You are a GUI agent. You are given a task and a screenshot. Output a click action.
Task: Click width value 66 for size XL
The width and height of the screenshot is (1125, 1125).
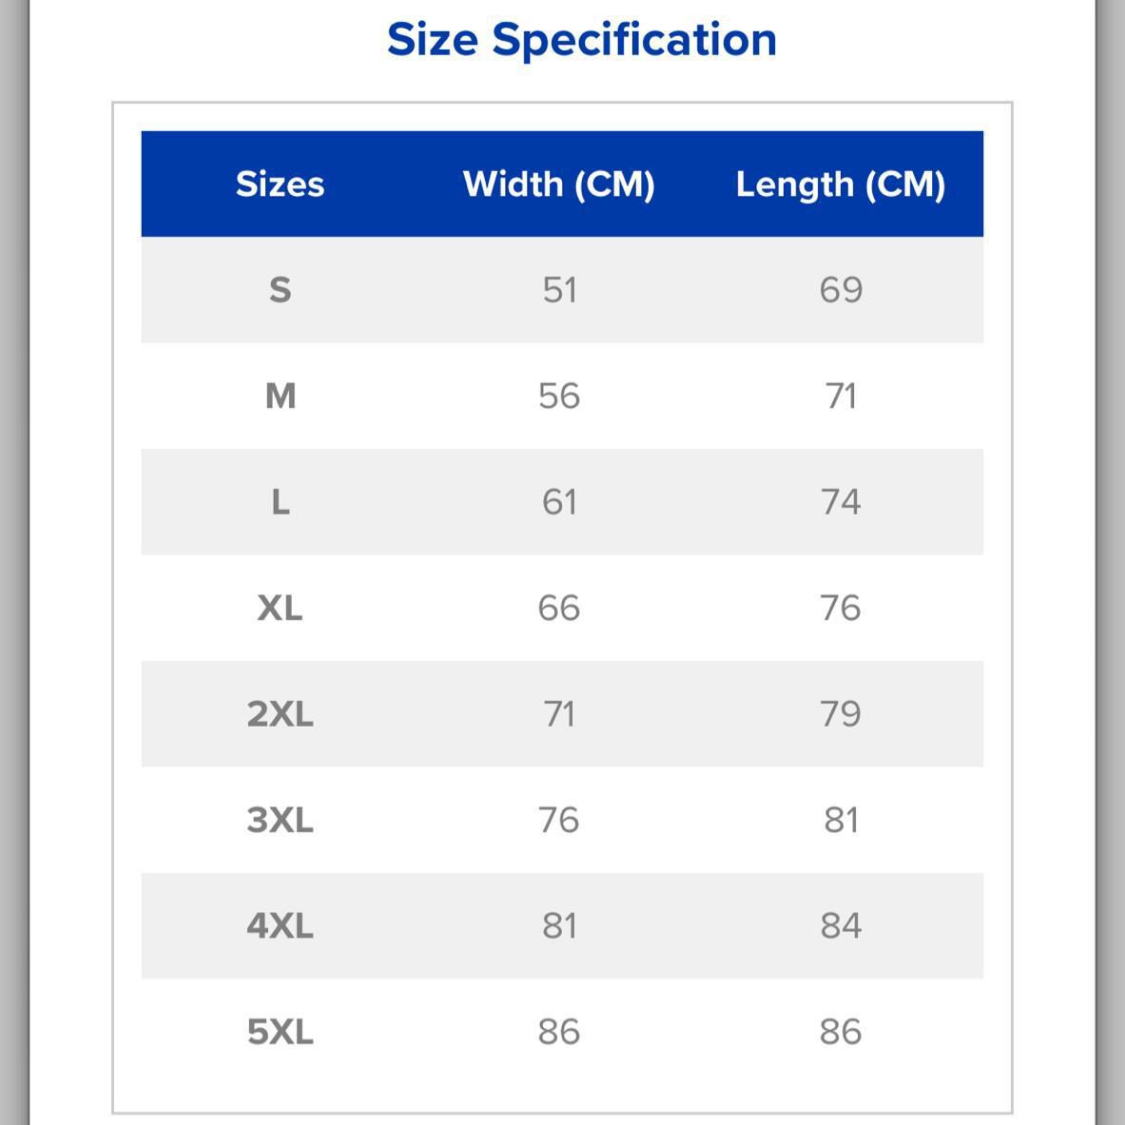559,608
